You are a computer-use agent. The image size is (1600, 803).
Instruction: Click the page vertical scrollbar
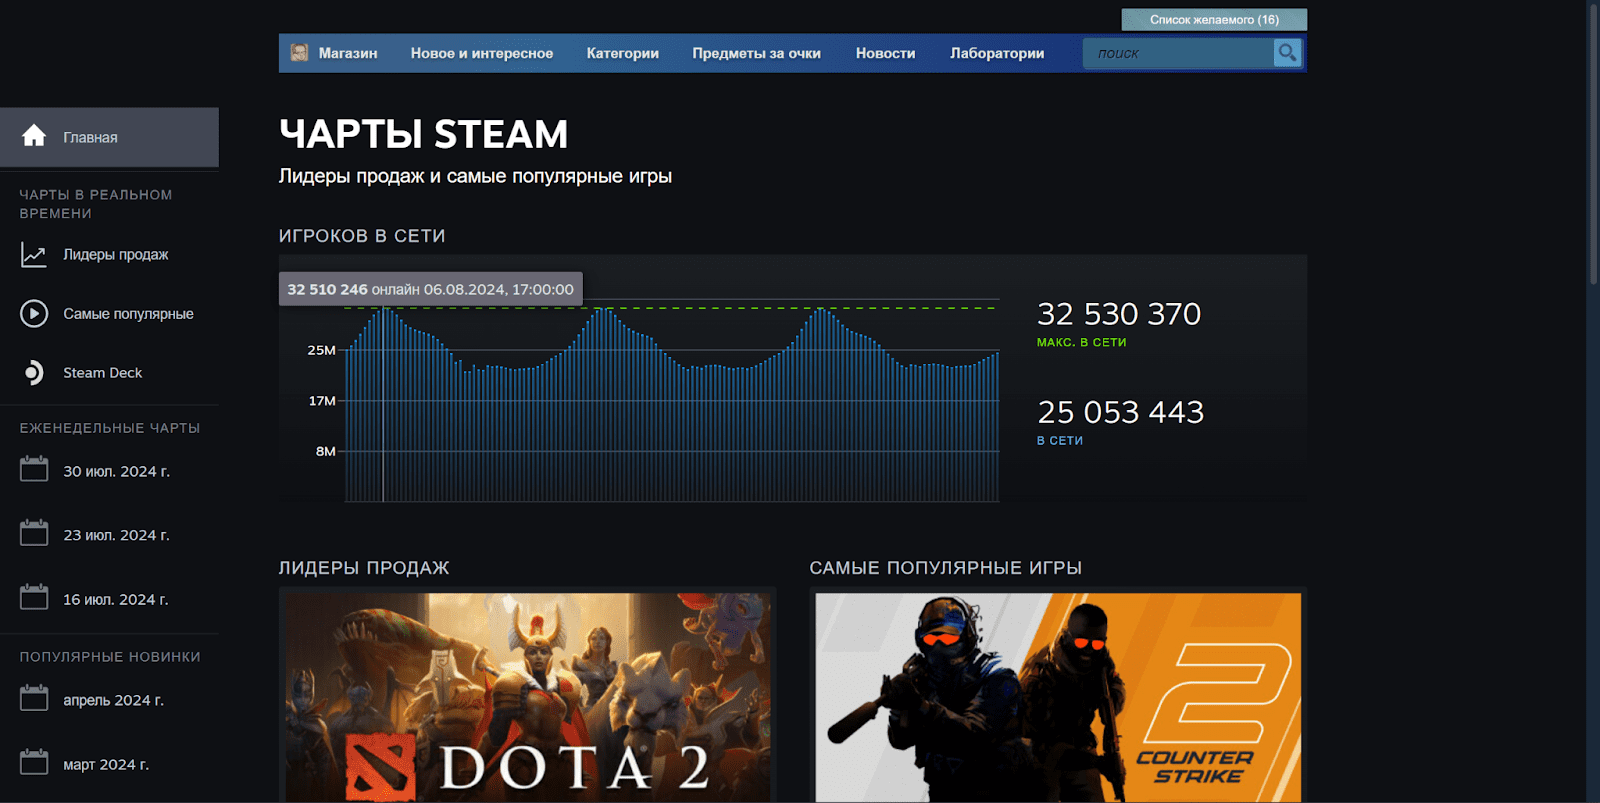(1594, 145)
